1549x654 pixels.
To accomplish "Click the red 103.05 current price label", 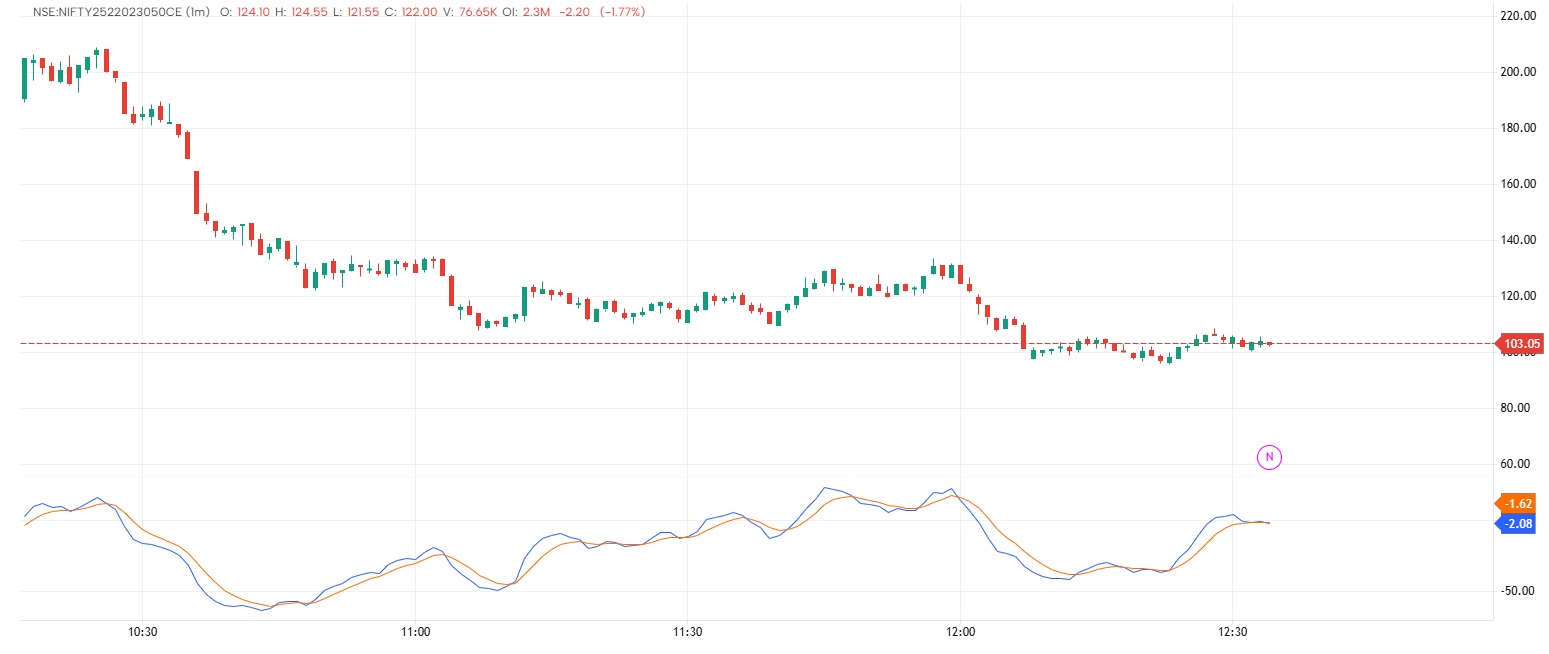I will click(1520, 343).
